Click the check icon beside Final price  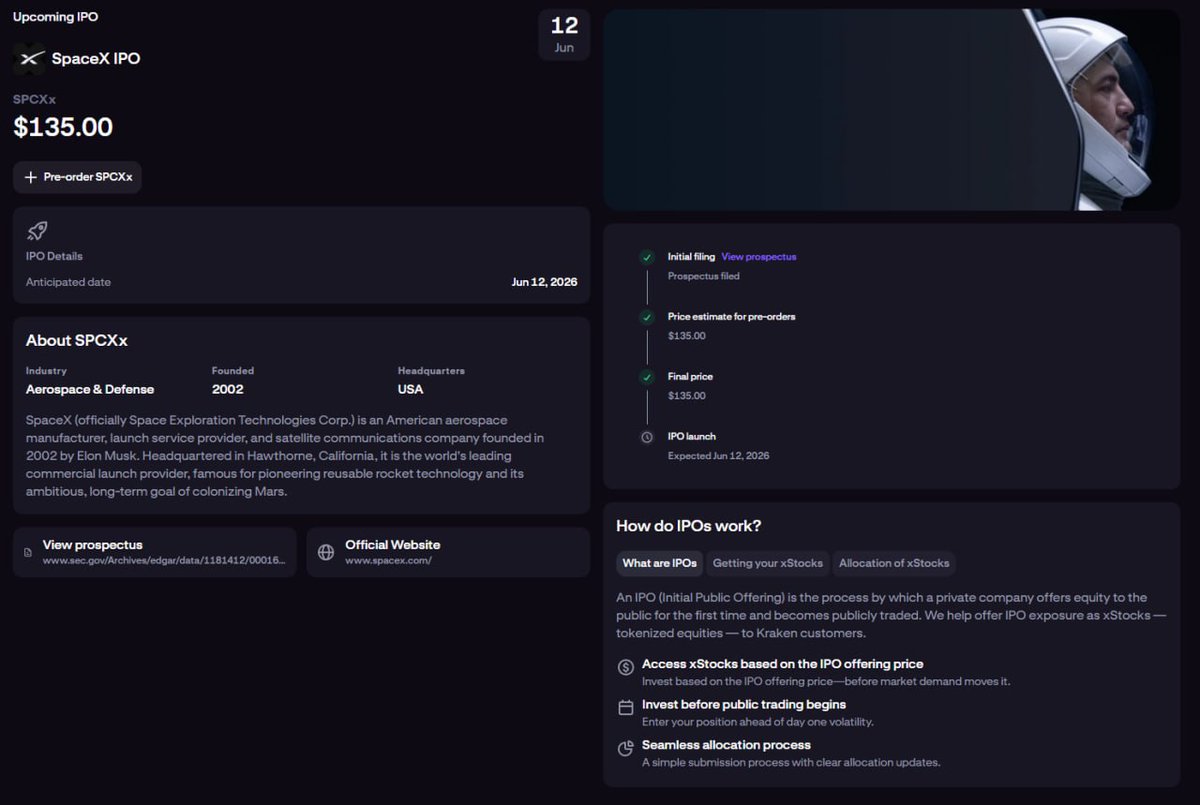647,377
